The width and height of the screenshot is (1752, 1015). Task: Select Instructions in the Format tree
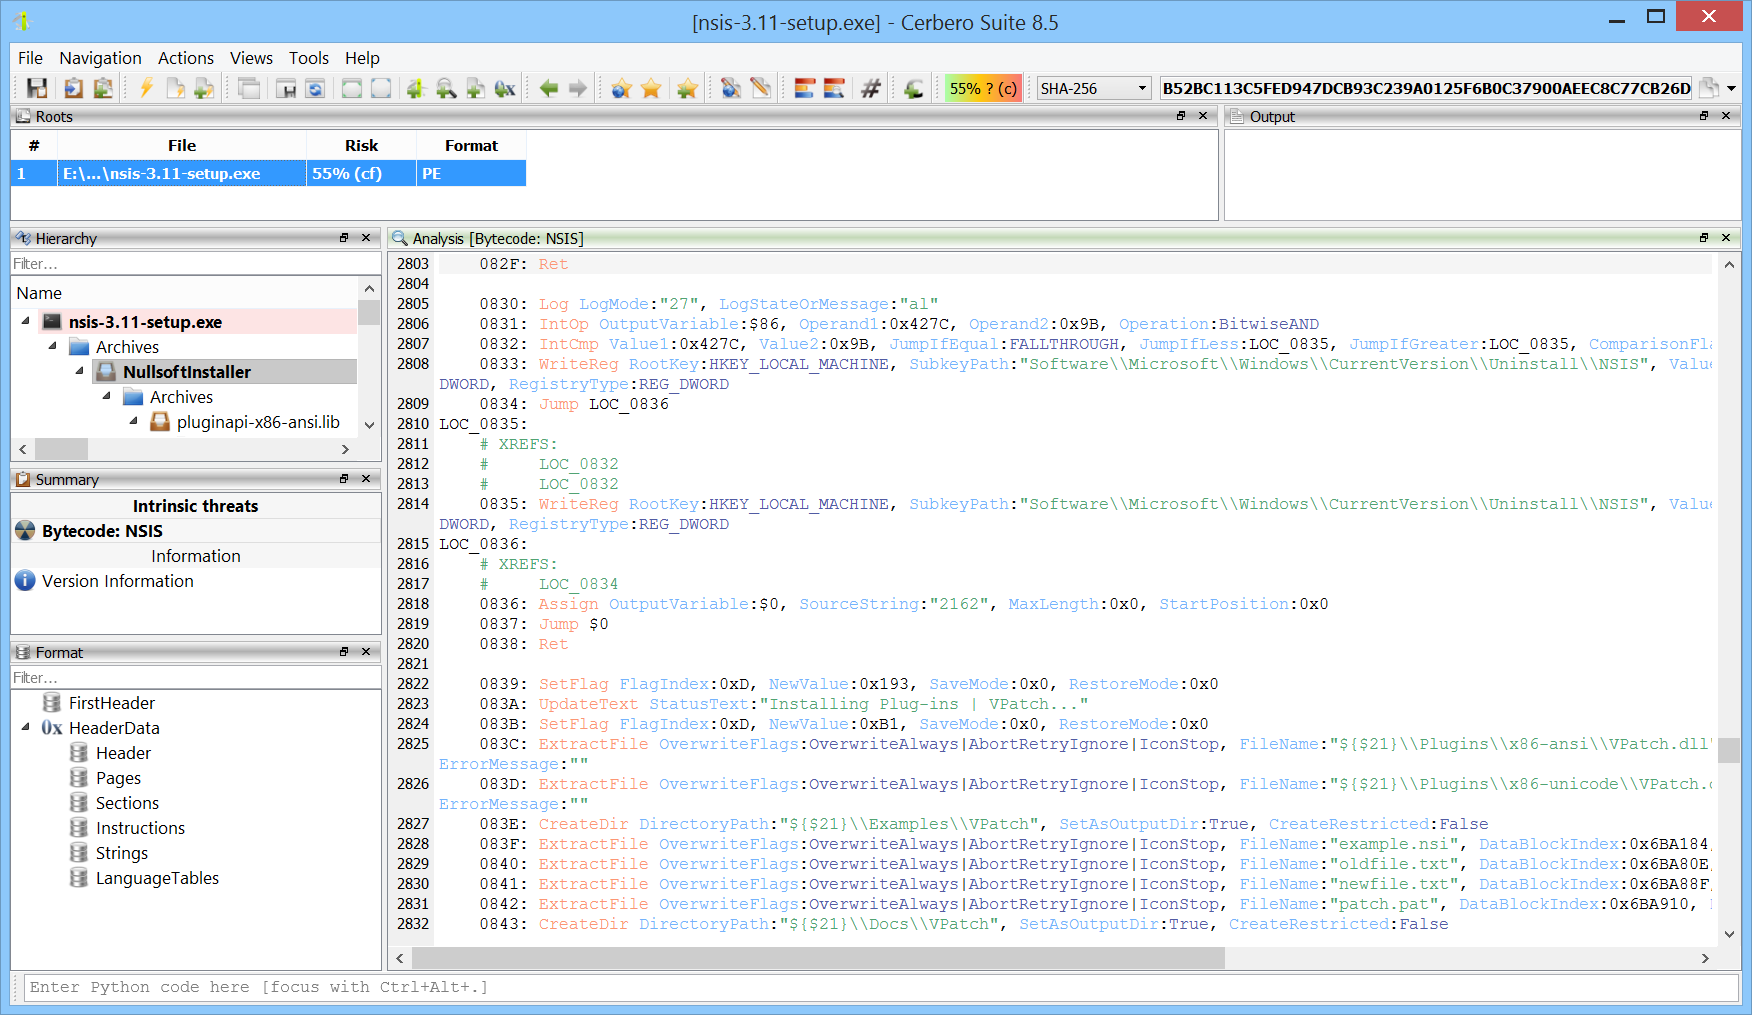(140, 828)
